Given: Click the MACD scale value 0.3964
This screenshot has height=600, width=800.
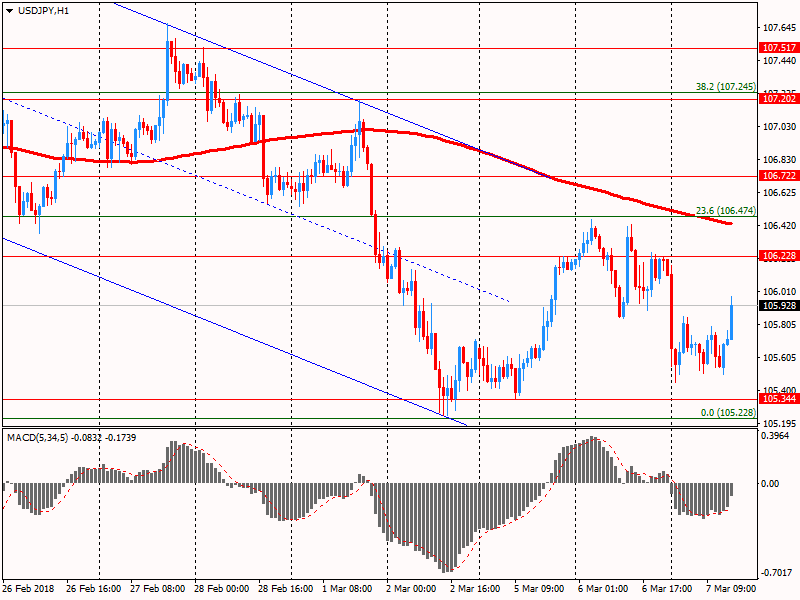Looking at the screenshot, I should [774, 436].
